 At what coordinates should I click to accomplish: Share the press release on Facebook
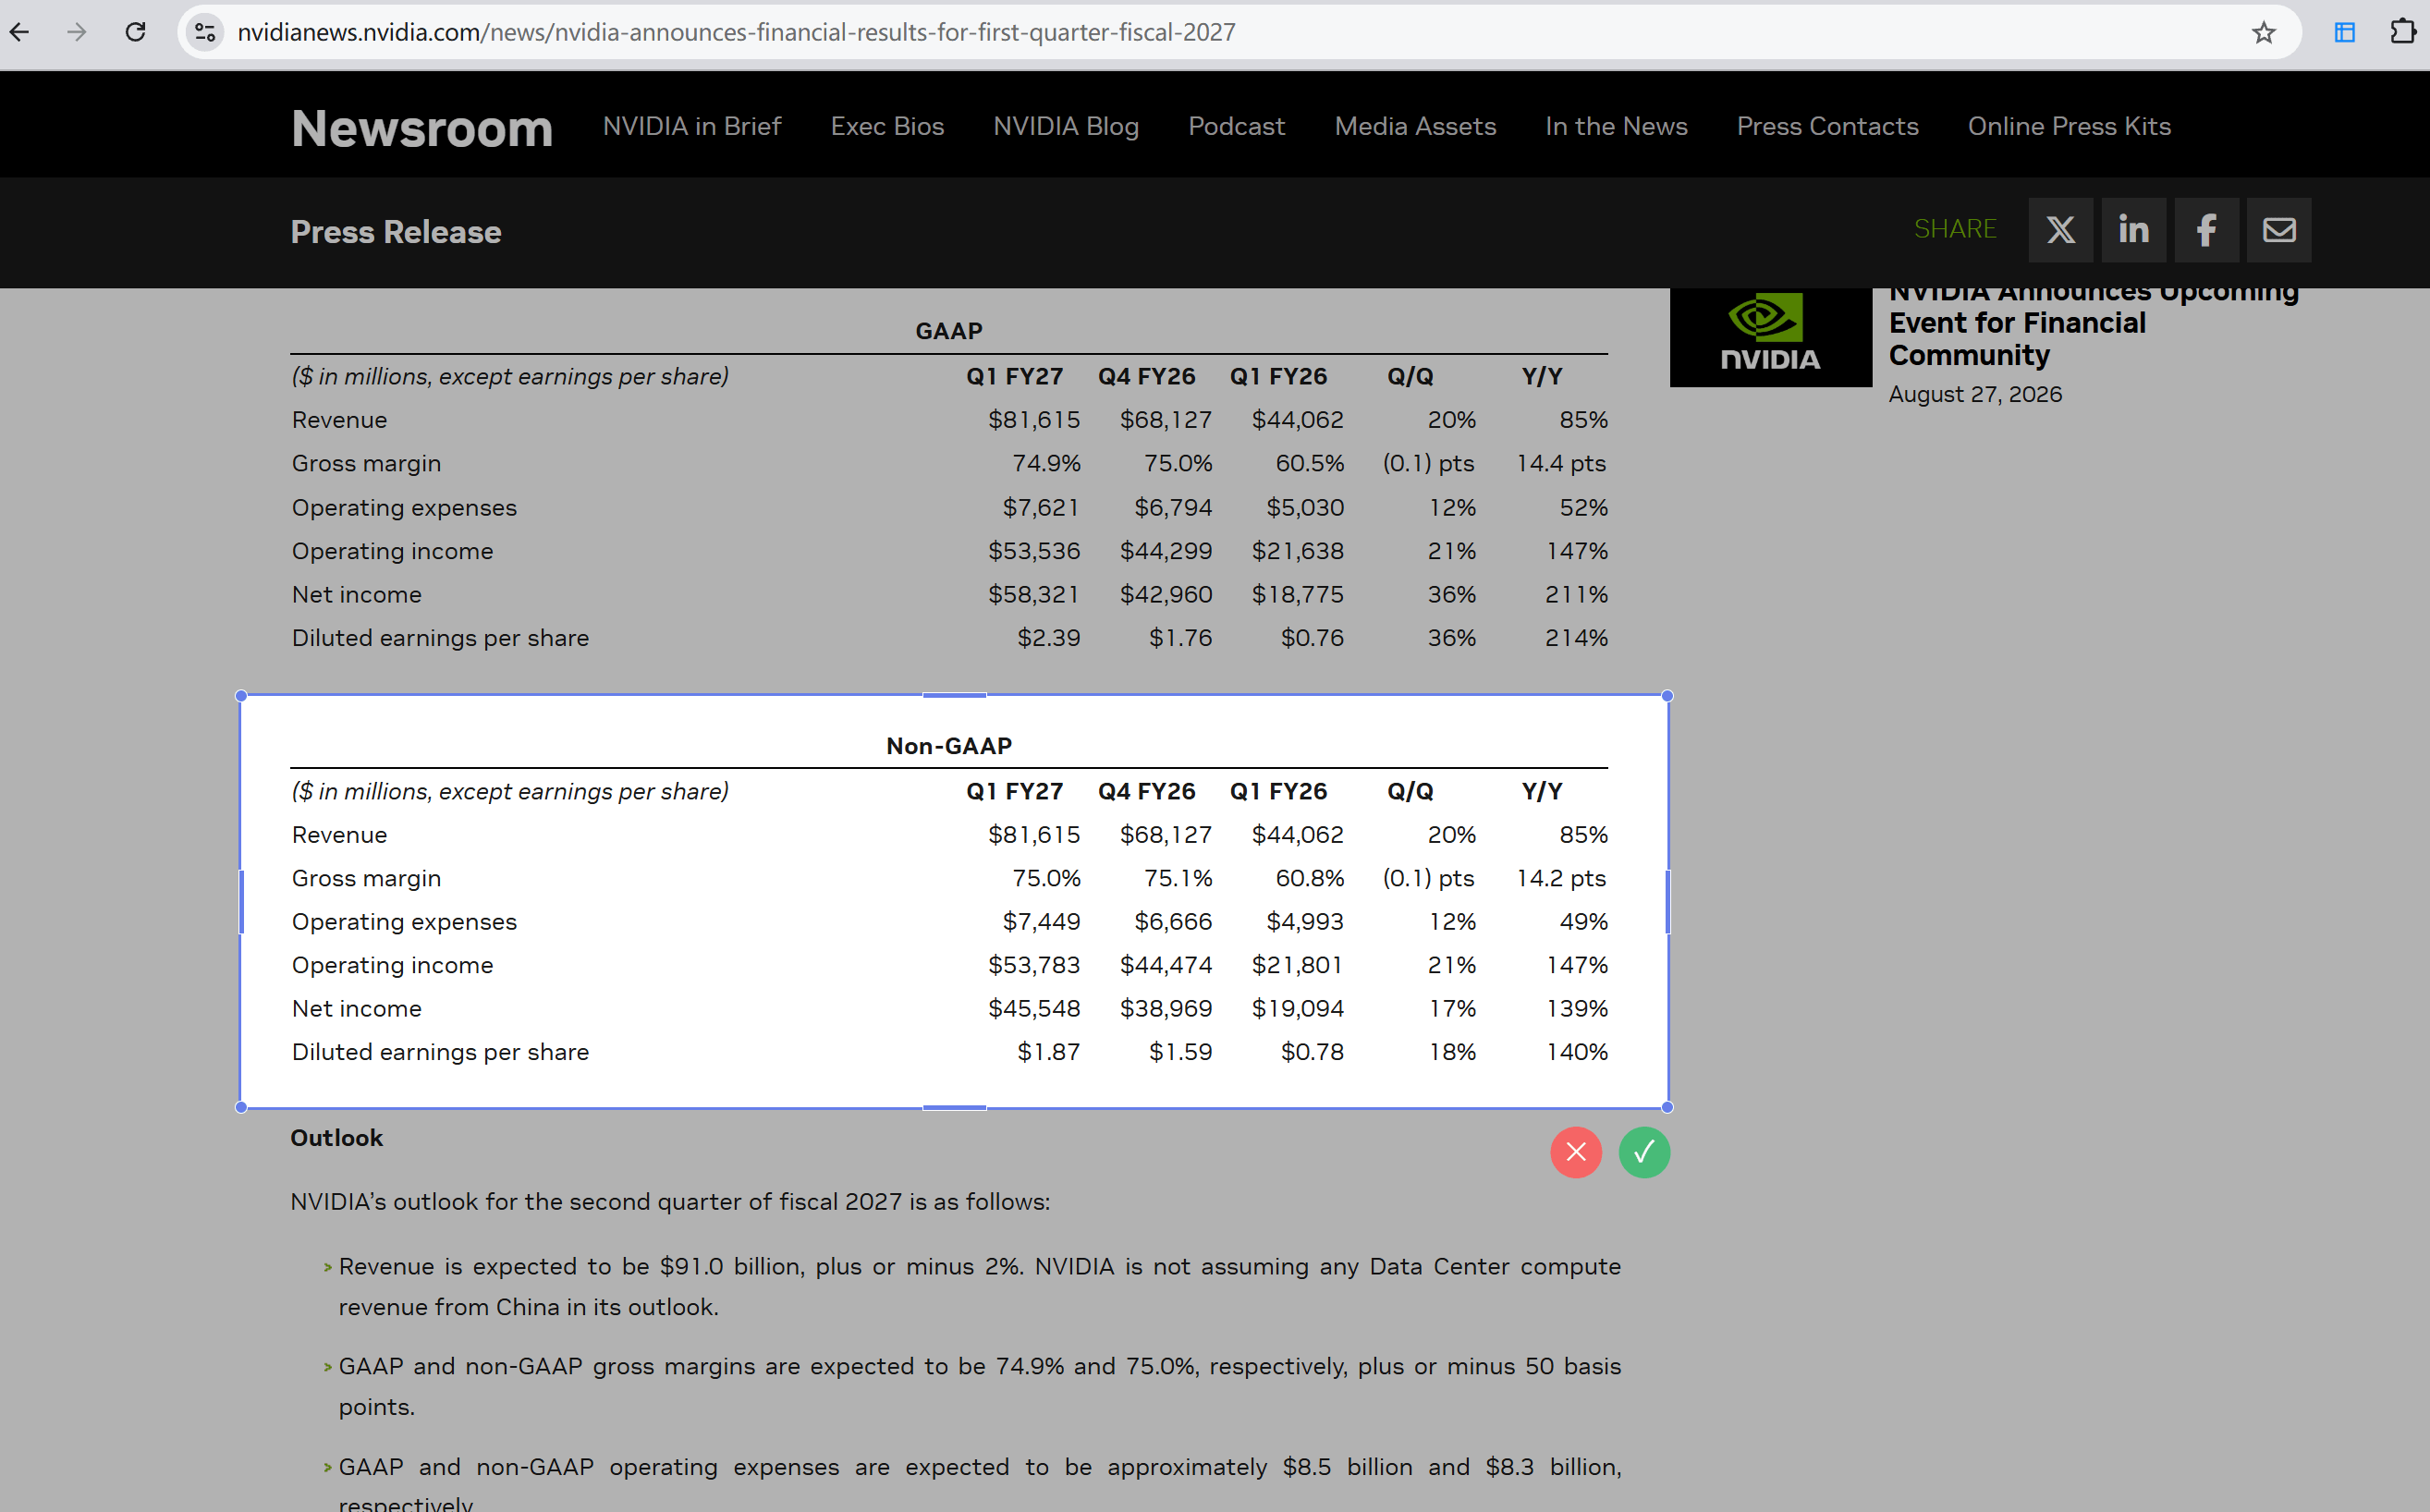coord(2206,230)
